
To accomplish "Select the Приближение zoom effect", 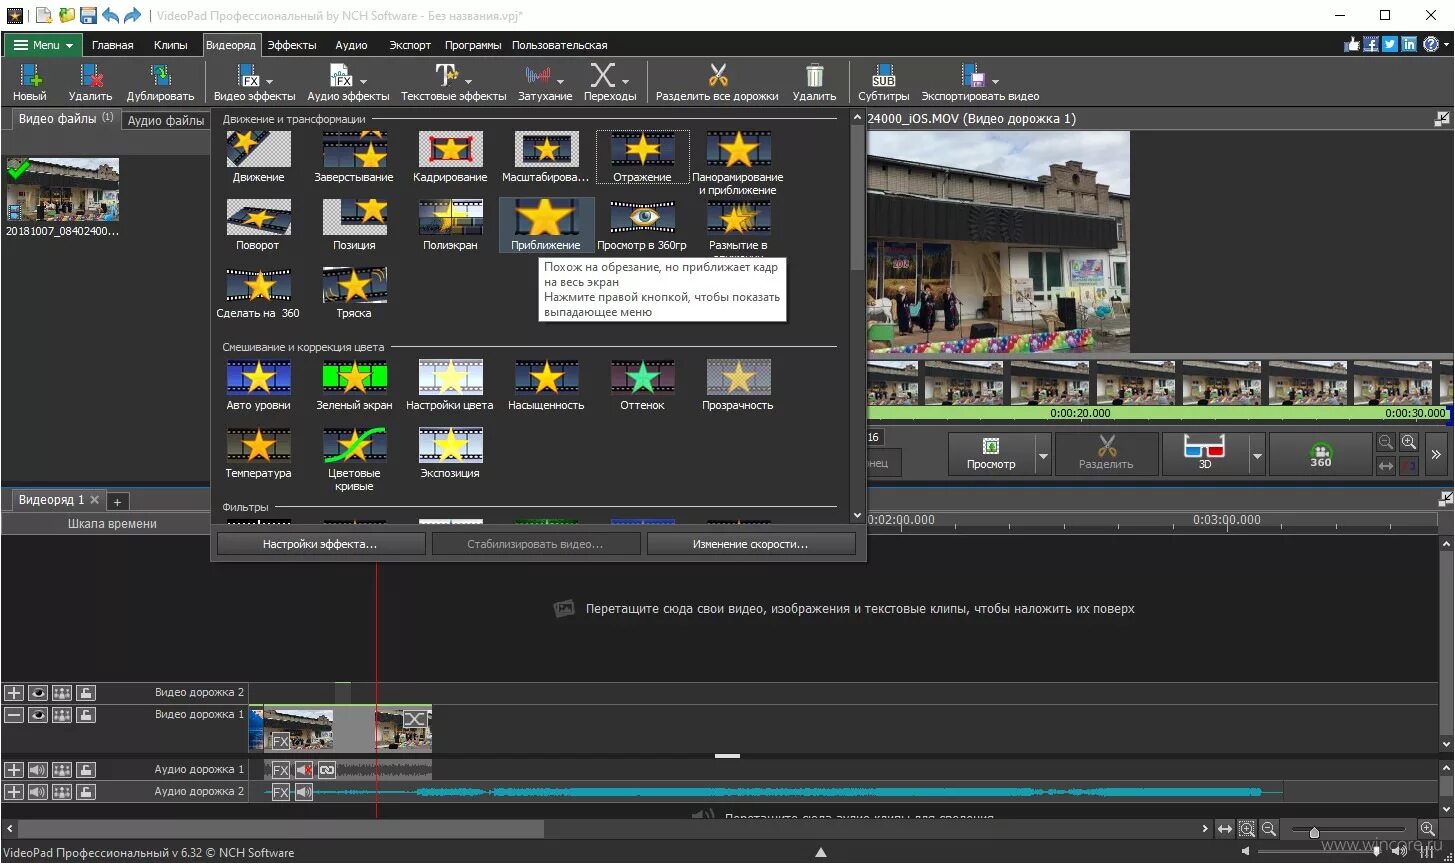I will [x=546, y=225].
